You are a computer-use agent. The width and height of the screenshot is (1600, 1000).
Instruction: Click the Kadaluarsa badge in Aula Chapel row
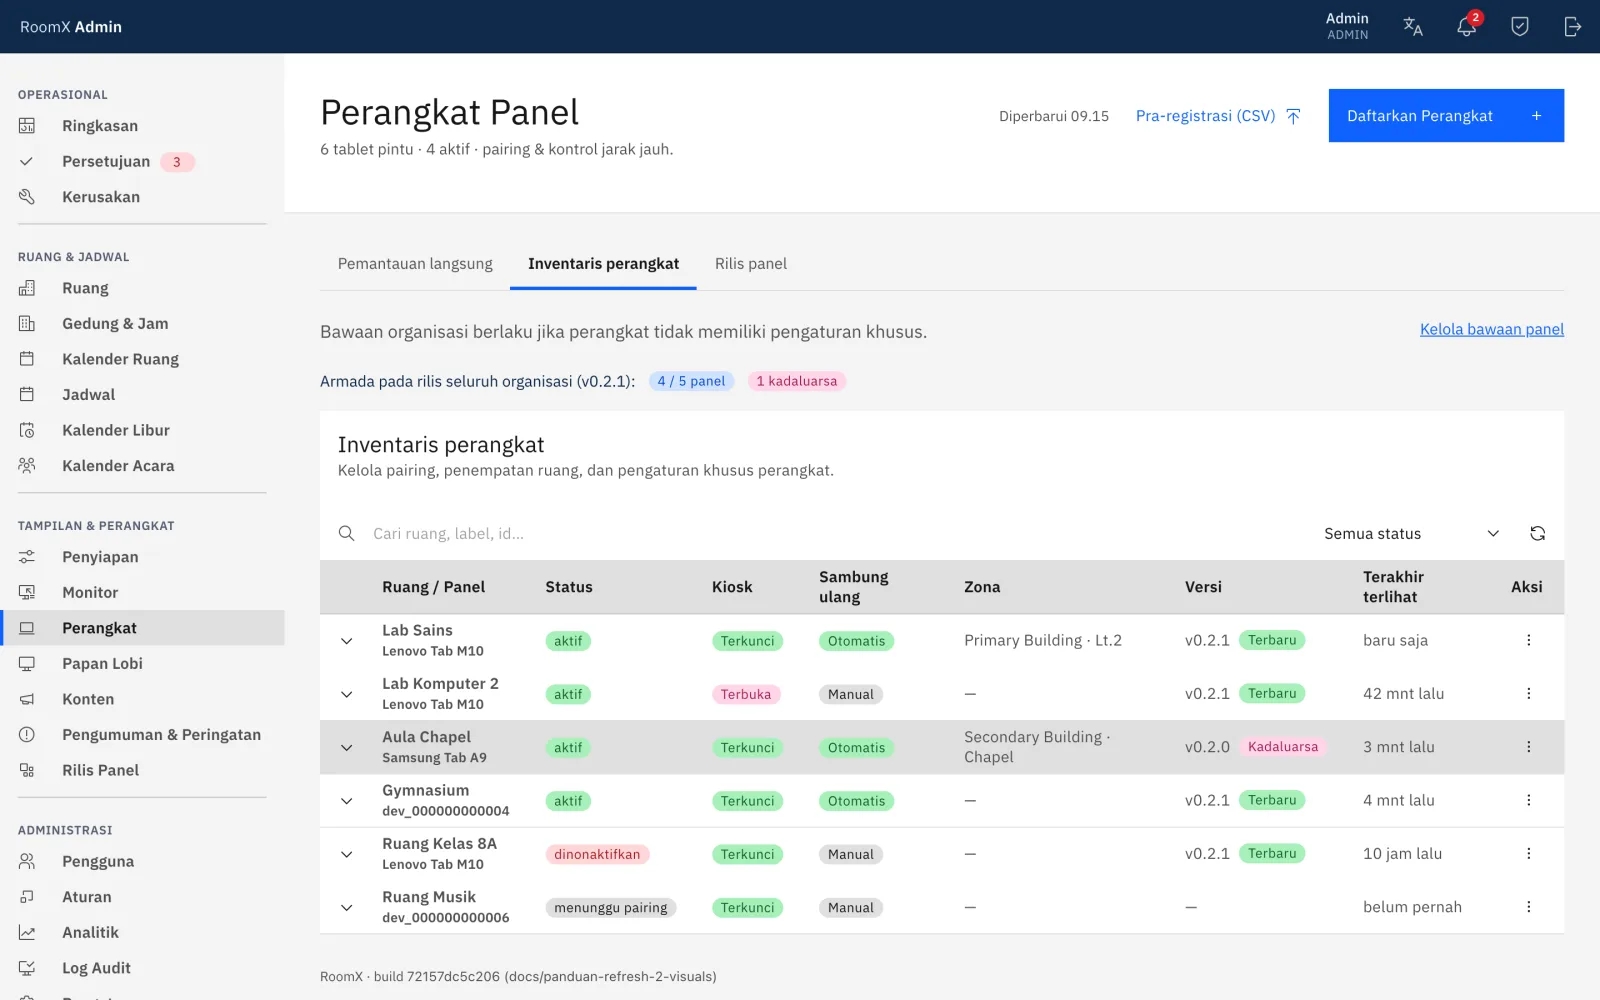tap(1283, 747)
